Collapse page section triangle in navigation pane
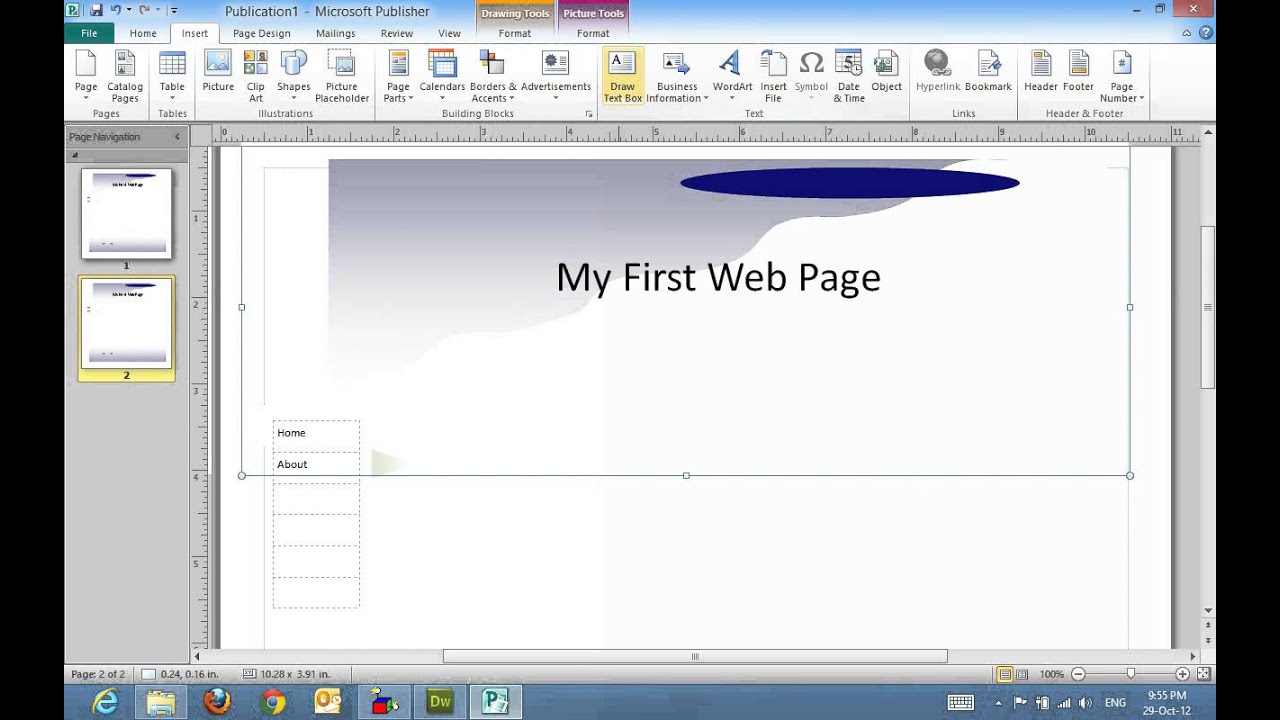The image size is (1280, 720). pos(75,156)
